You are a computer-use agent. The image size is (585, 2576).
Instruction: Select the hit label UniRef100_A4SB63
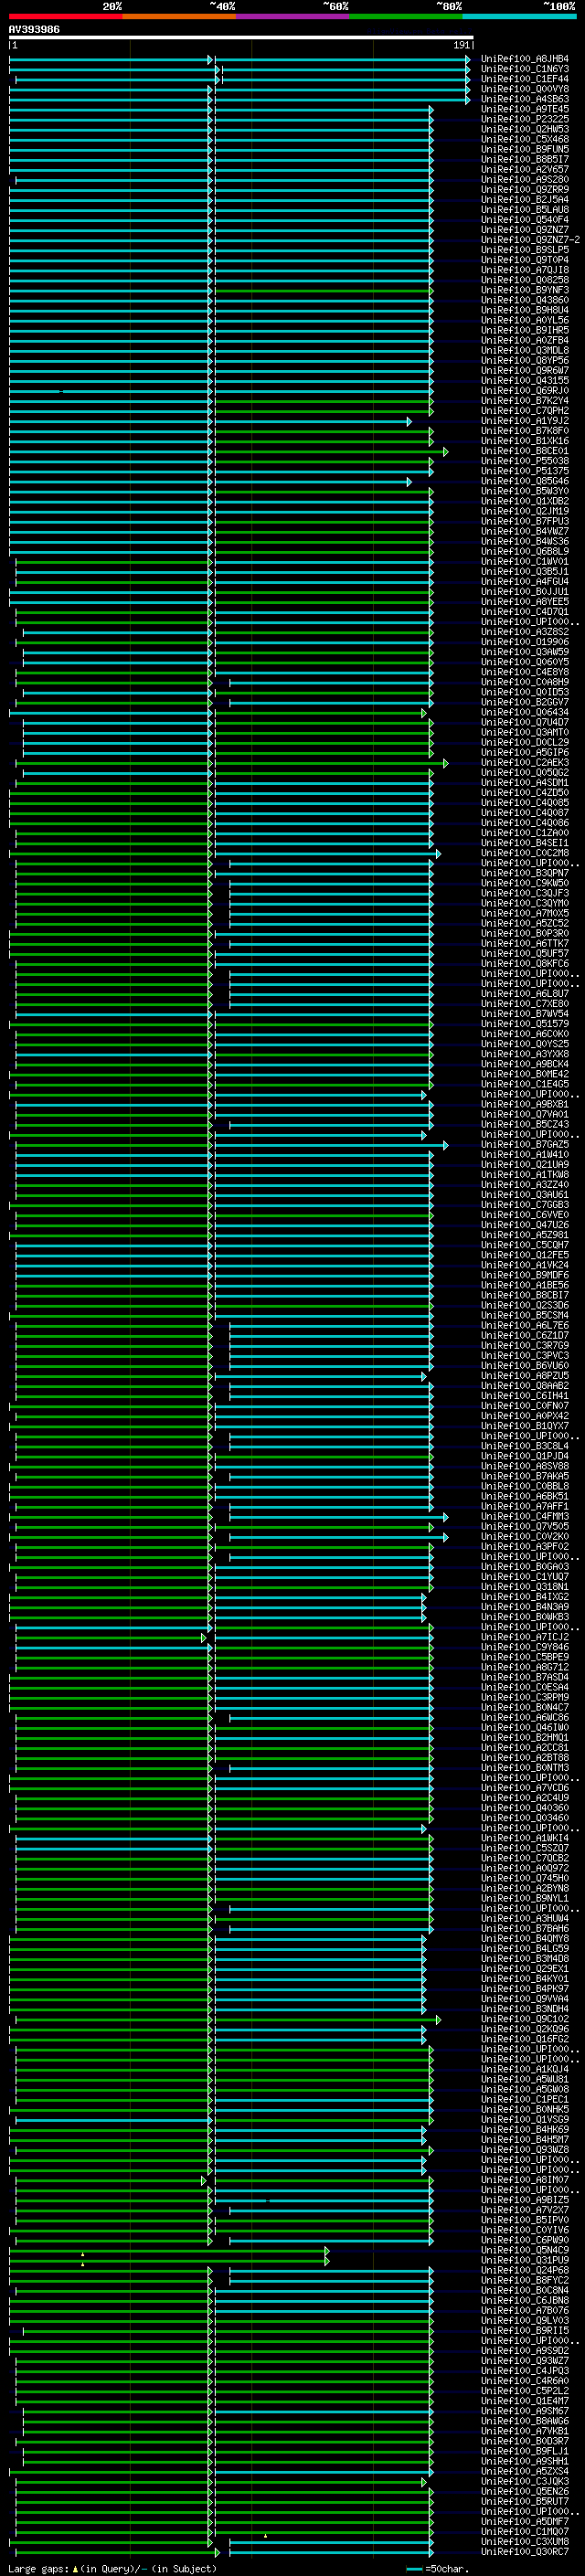525,99
